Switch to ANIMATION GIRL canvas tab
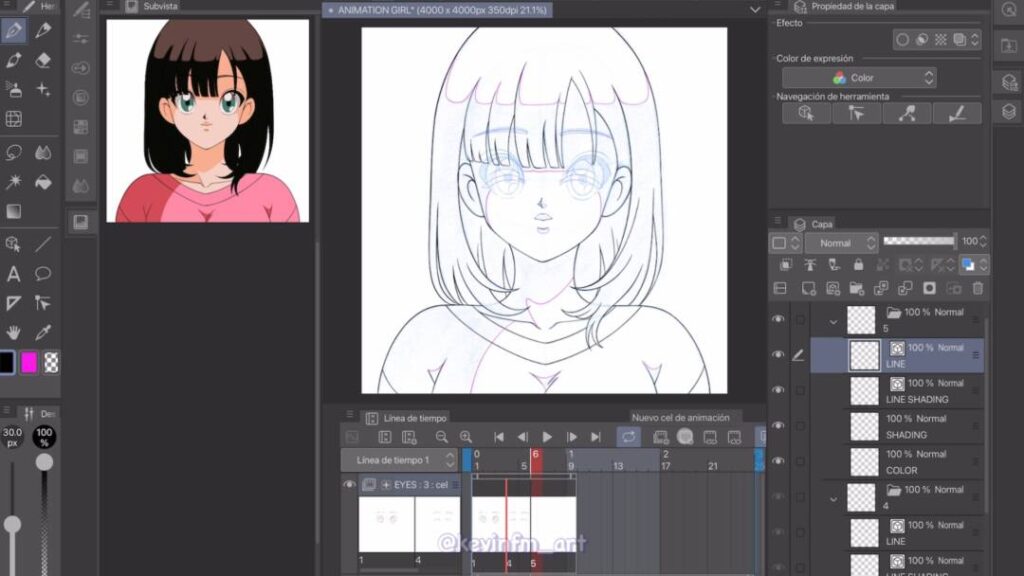This screenshot has width=1024, height=576. tap(438, 10)
